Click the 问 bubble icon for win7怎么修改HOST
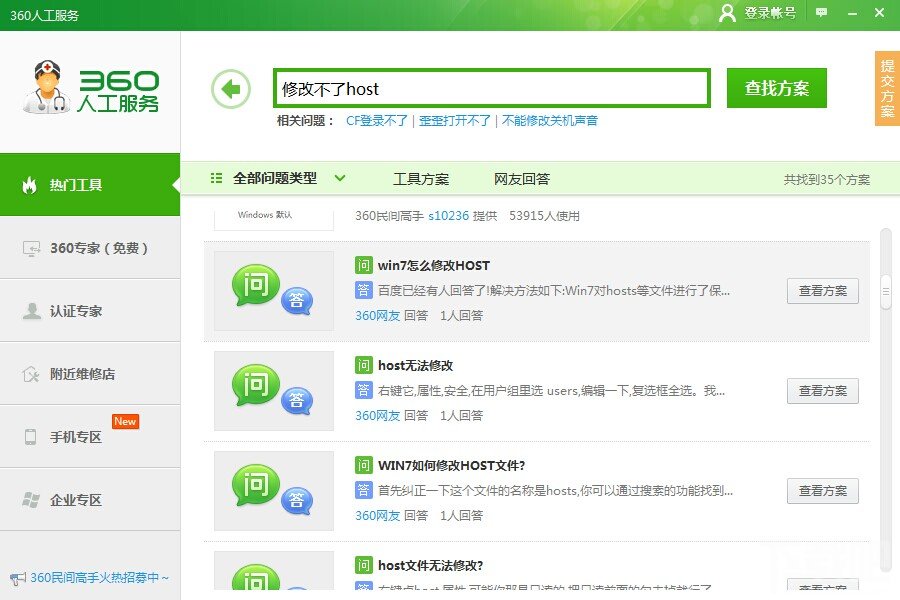The height and width of the screenshot is (600, 900). click(254, 285)
